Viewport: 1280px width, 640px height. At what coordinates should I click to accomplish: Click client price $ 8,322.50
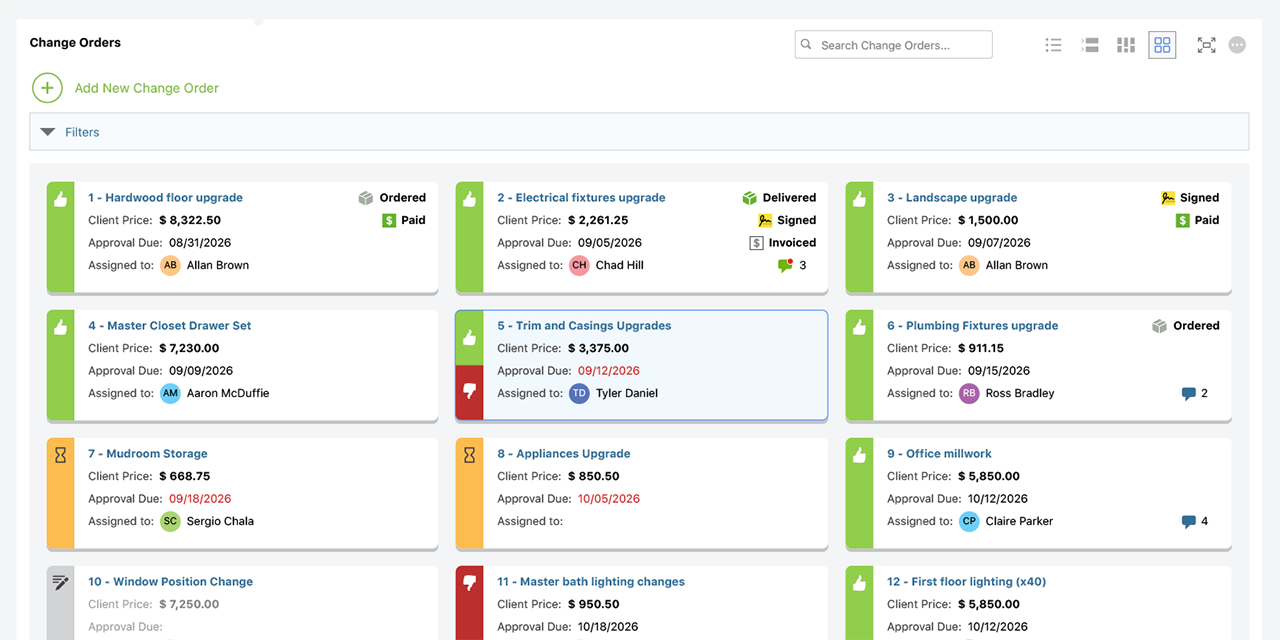point(190,220)
